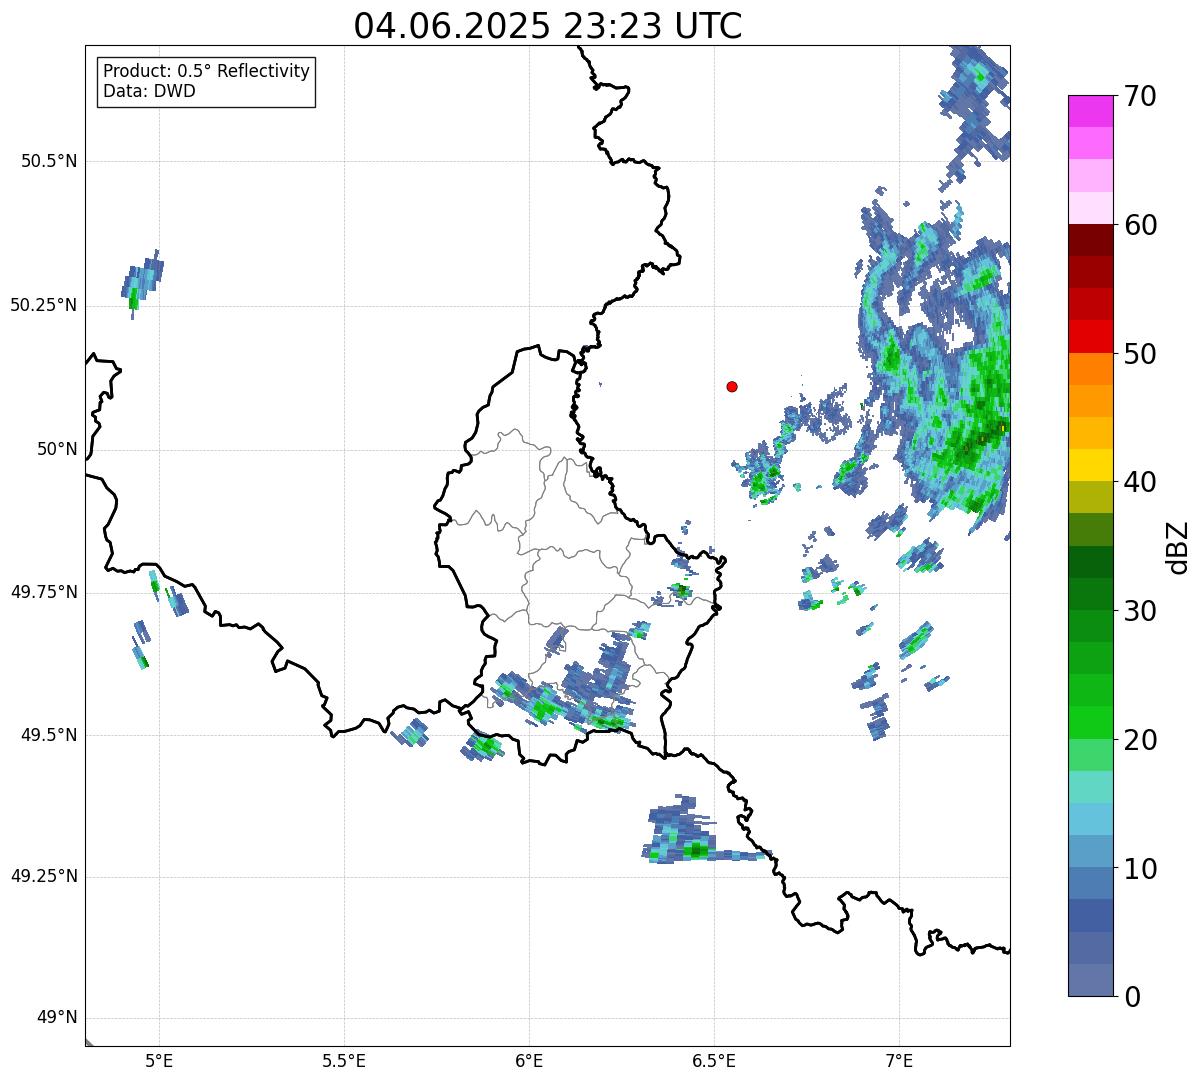Click the bright yellow colorbar swatch at 40

1091,466
